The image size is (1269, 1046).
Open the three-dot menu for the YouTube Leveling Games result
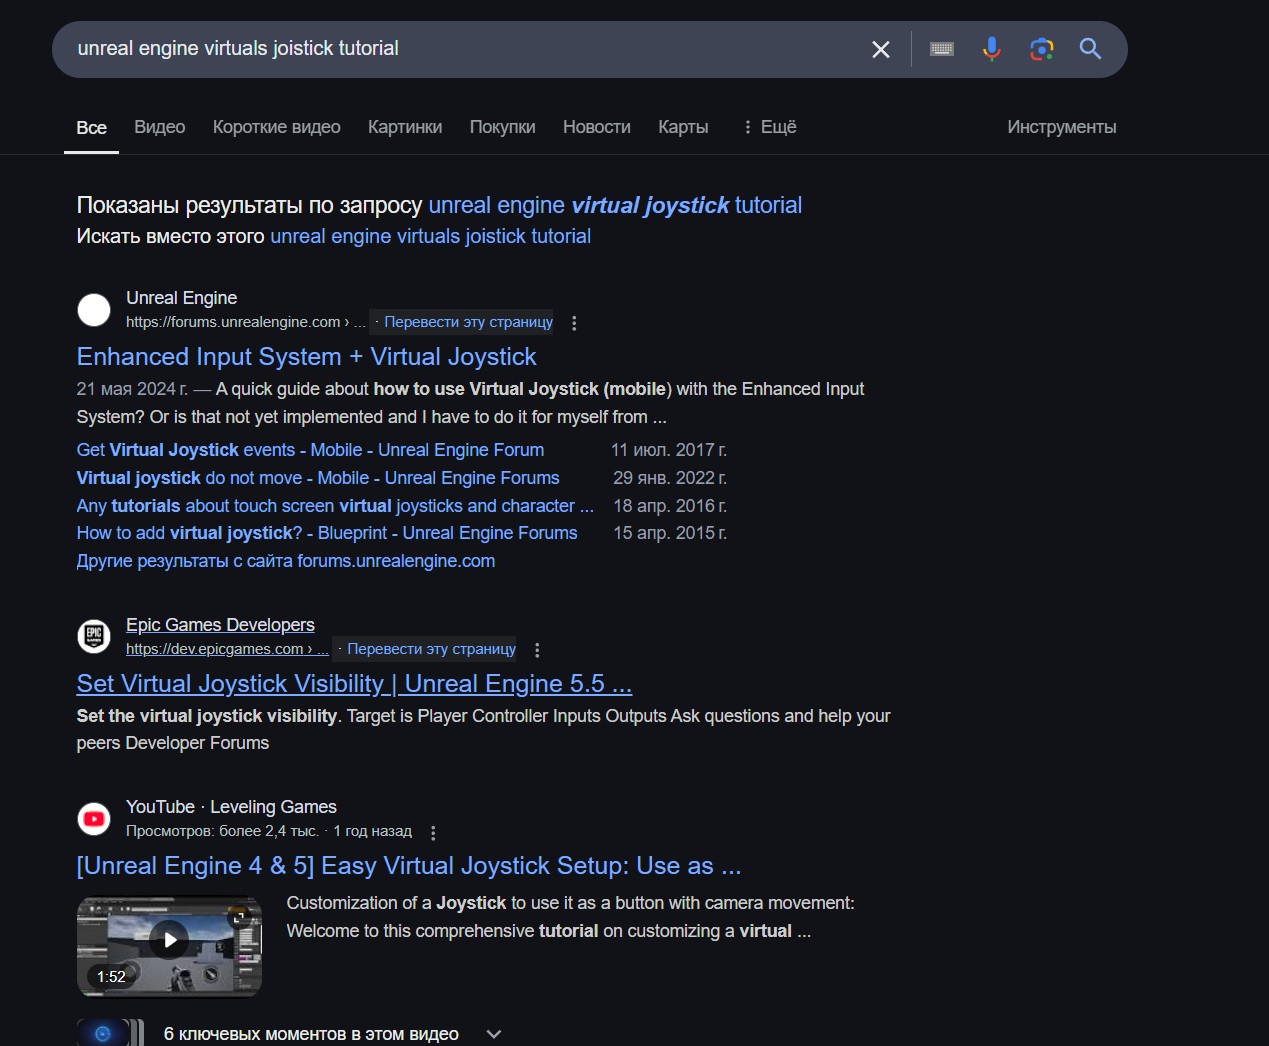(x=433, y=833)
